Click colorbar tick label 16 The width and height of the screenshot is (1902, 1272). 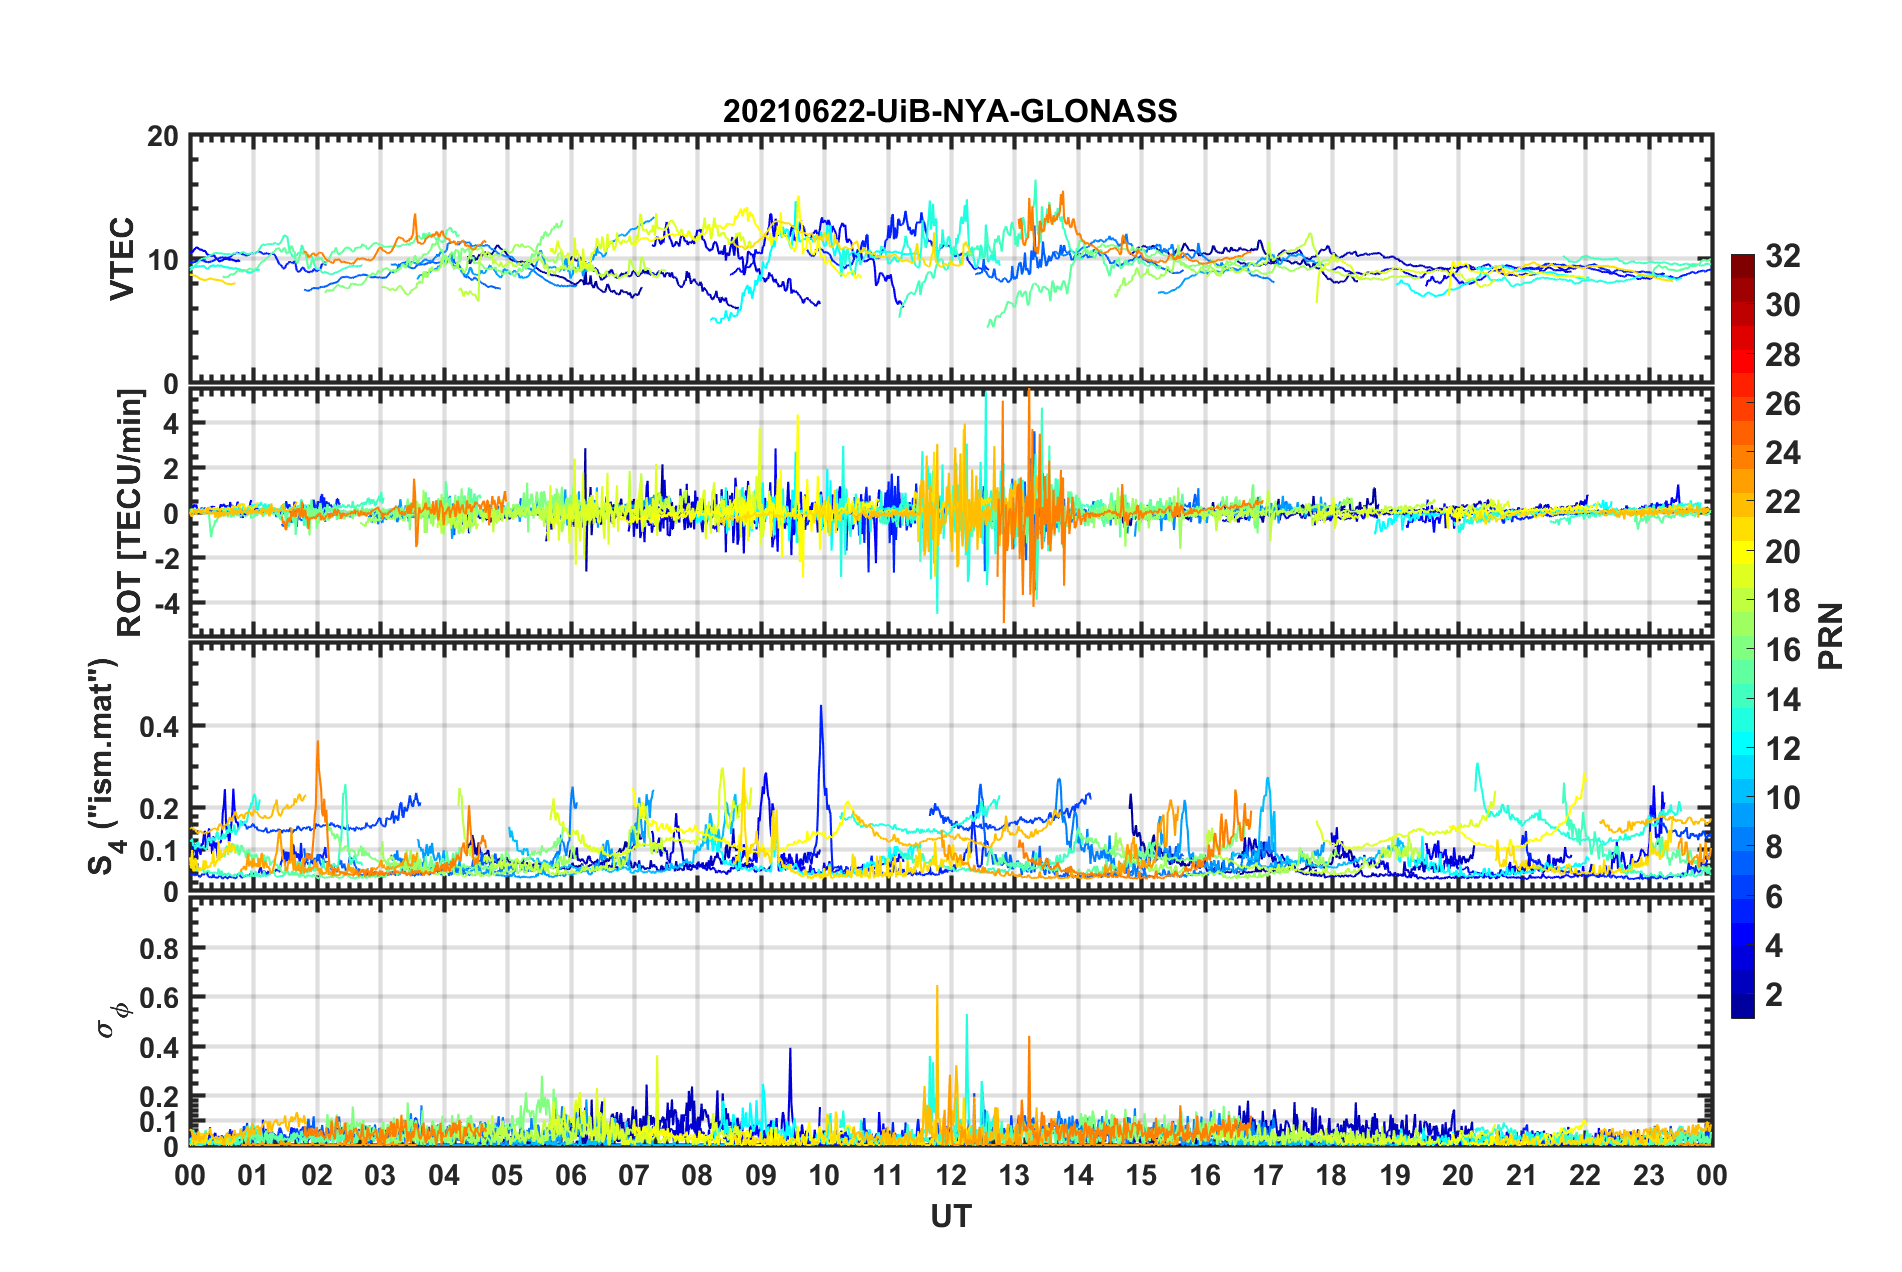click(x=1783, y=650)
